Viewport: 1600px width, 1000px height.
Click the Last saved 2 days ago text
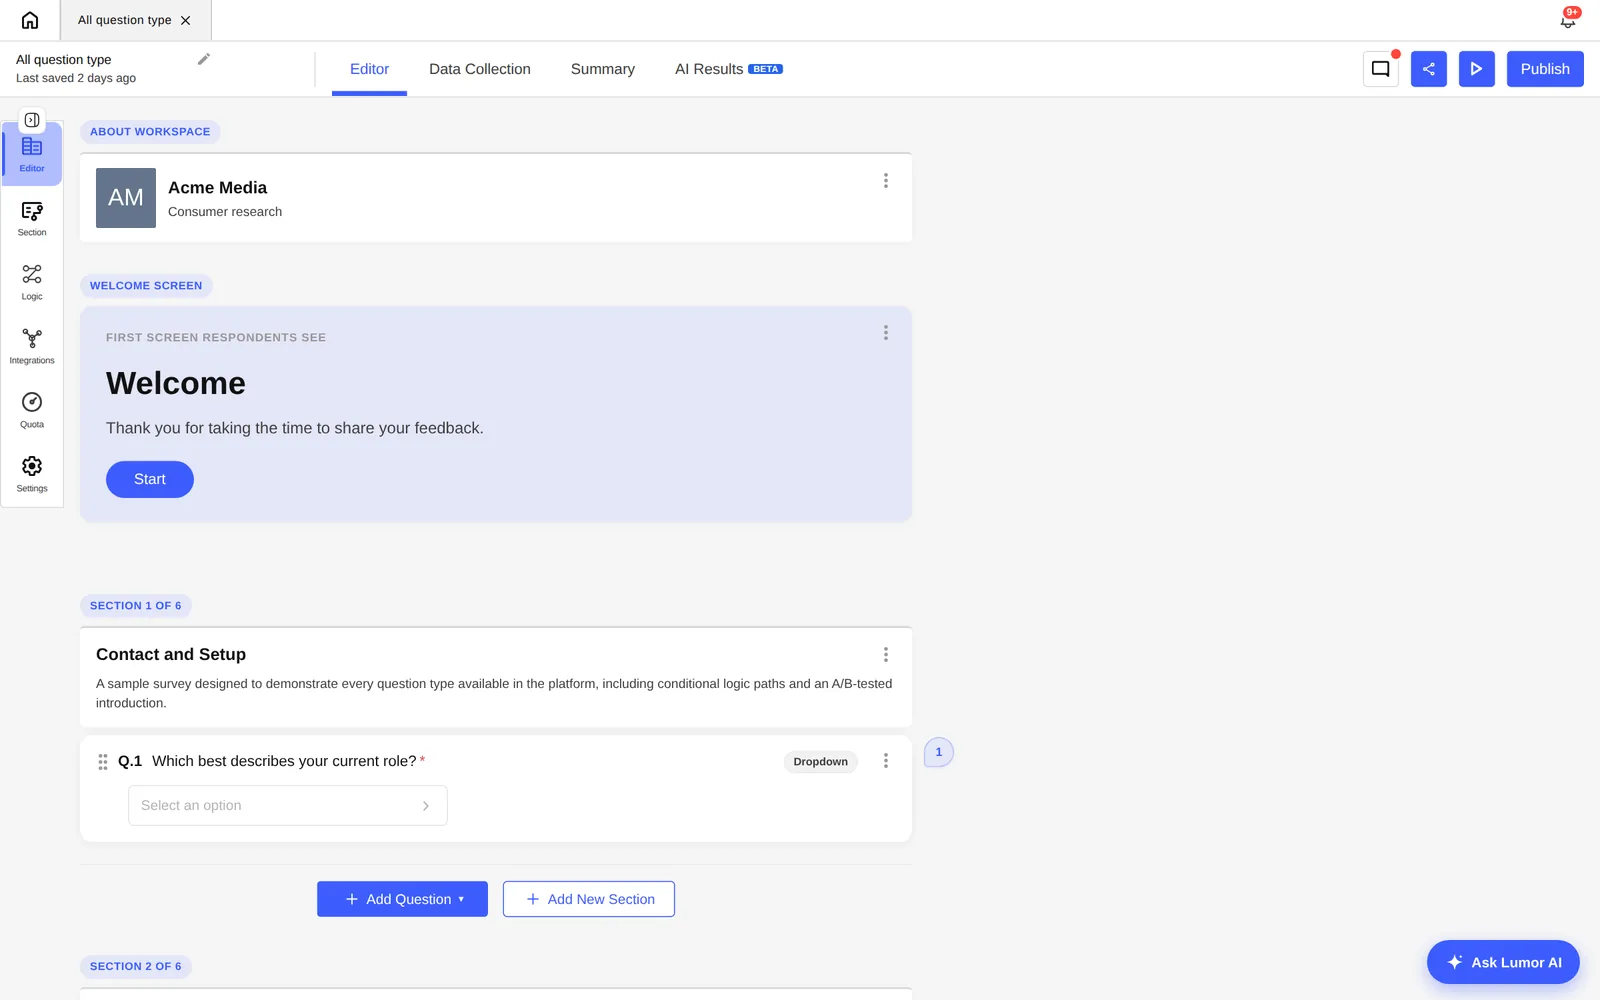click(76, 78)
